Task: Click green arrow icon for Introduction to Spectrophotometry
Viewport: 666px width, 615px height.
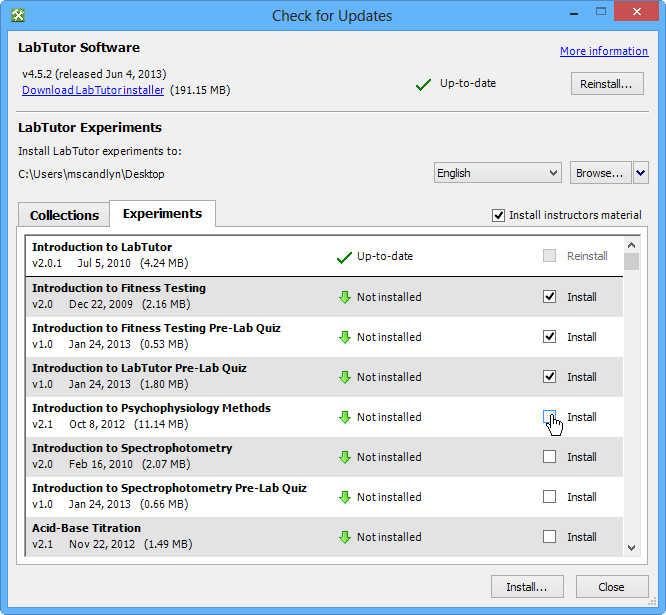Action: [x=345, y=457]
